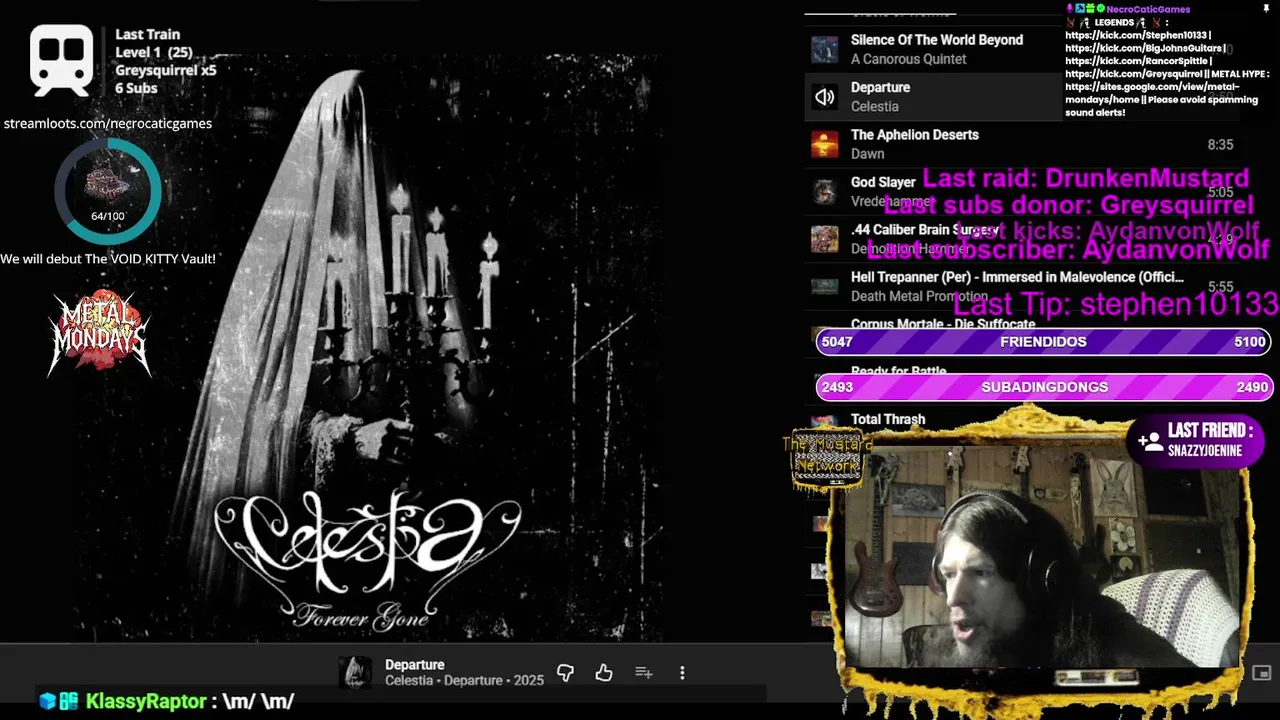Click the Last Tip: stephen10133 label

[x=1116, y=304]
